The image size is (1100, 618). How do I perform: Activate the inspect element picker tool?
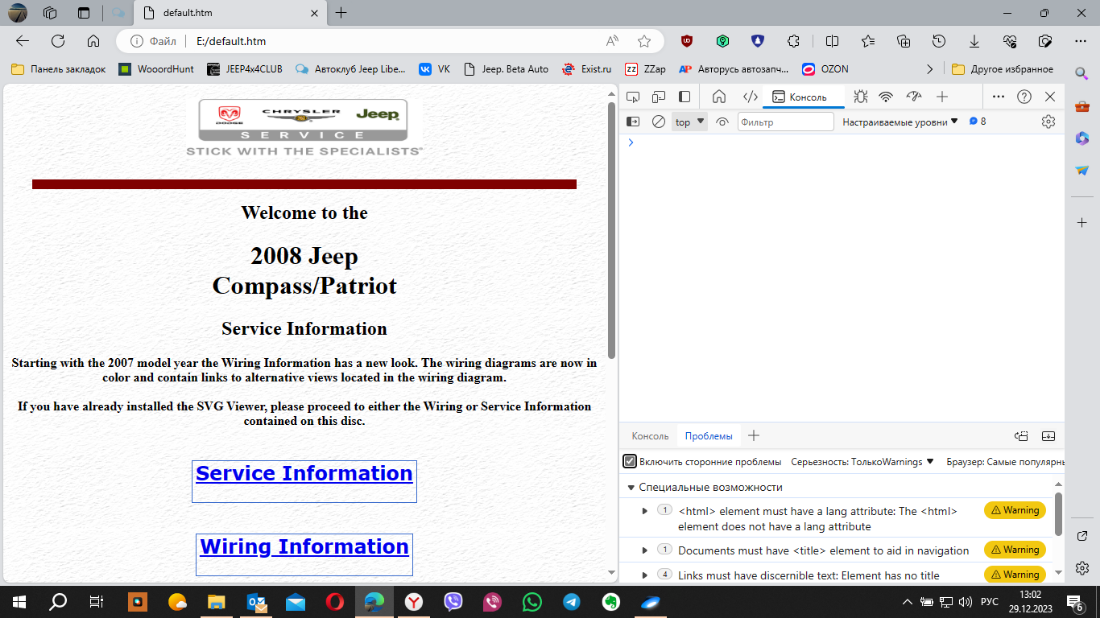coord(633,97)
